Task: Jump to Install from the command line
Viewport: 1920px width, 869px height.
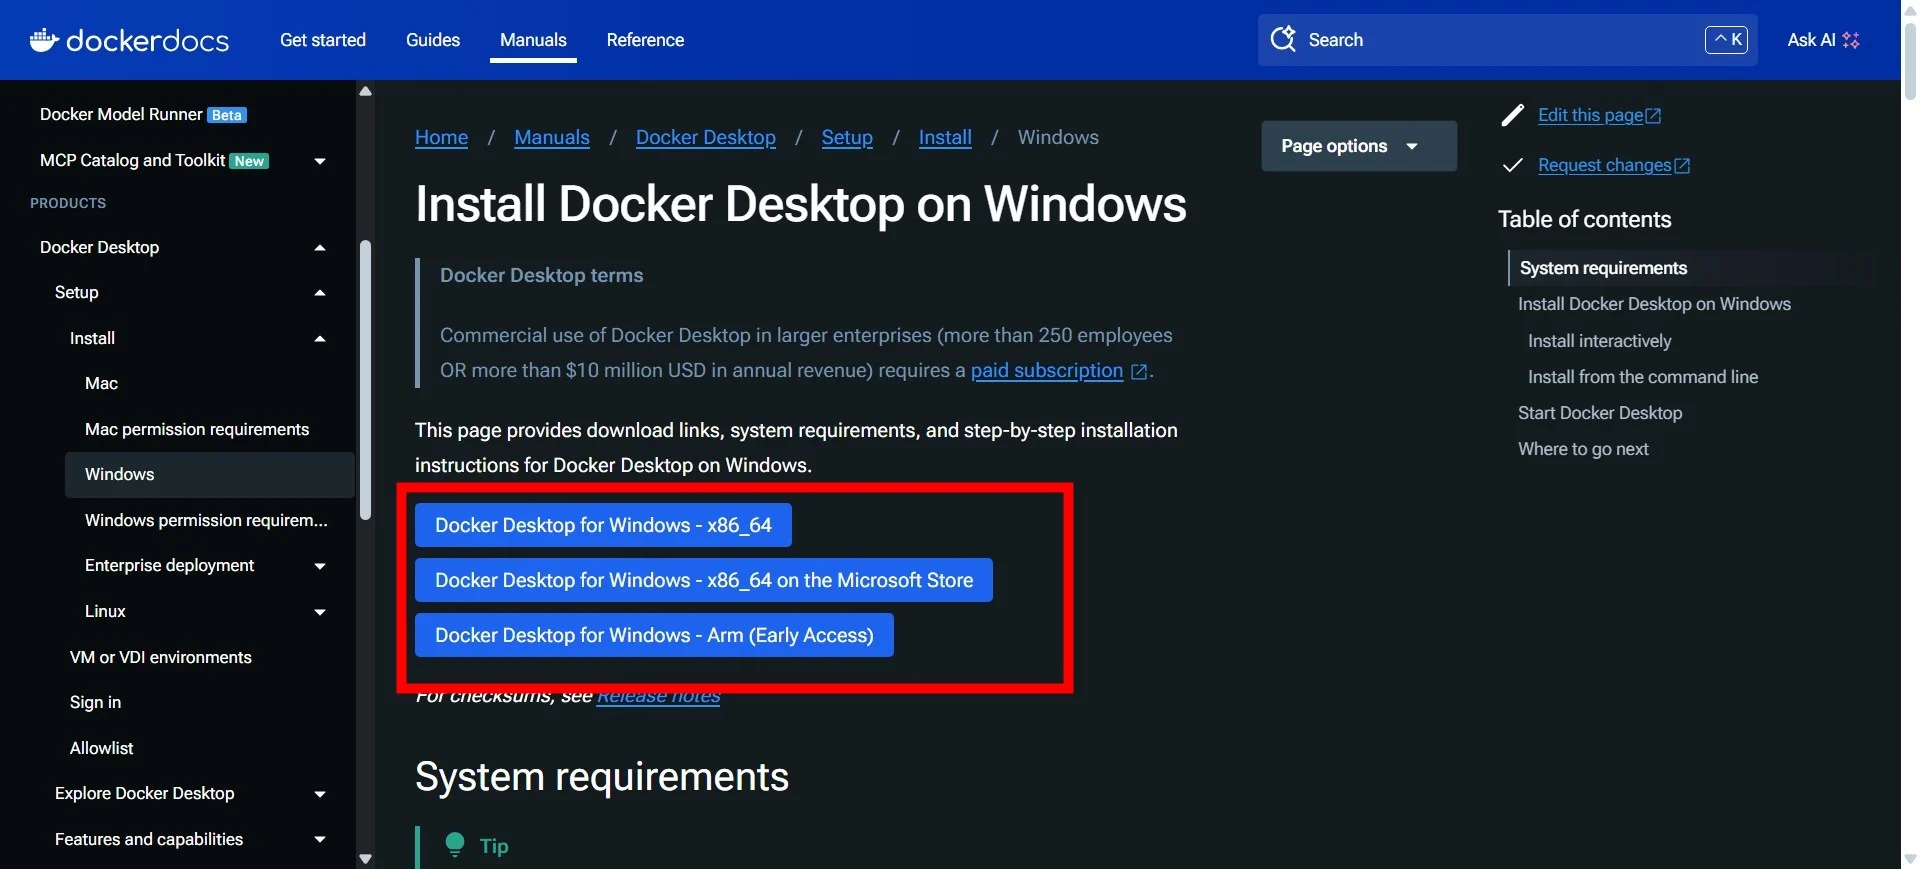Action: tap(1643, 377)
